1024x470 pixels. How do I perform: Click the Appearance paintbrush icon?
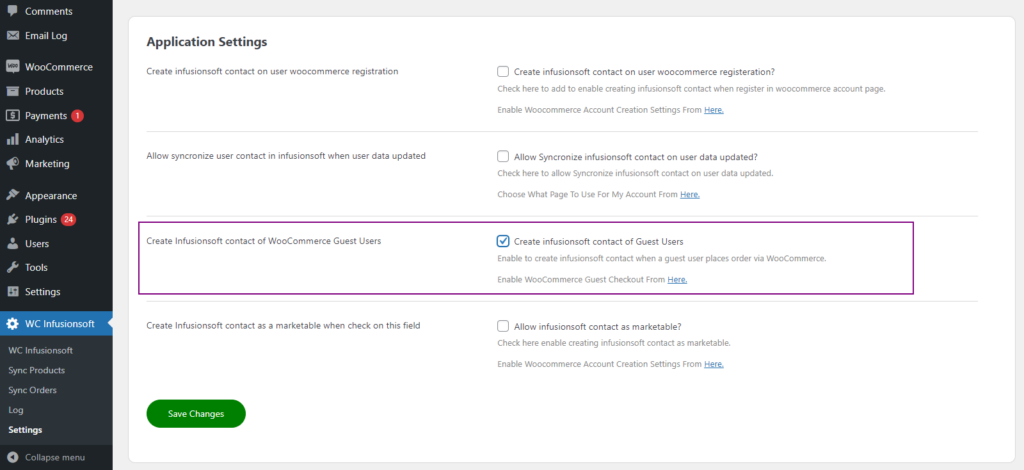pyautogui.click(x=12, y=195)
